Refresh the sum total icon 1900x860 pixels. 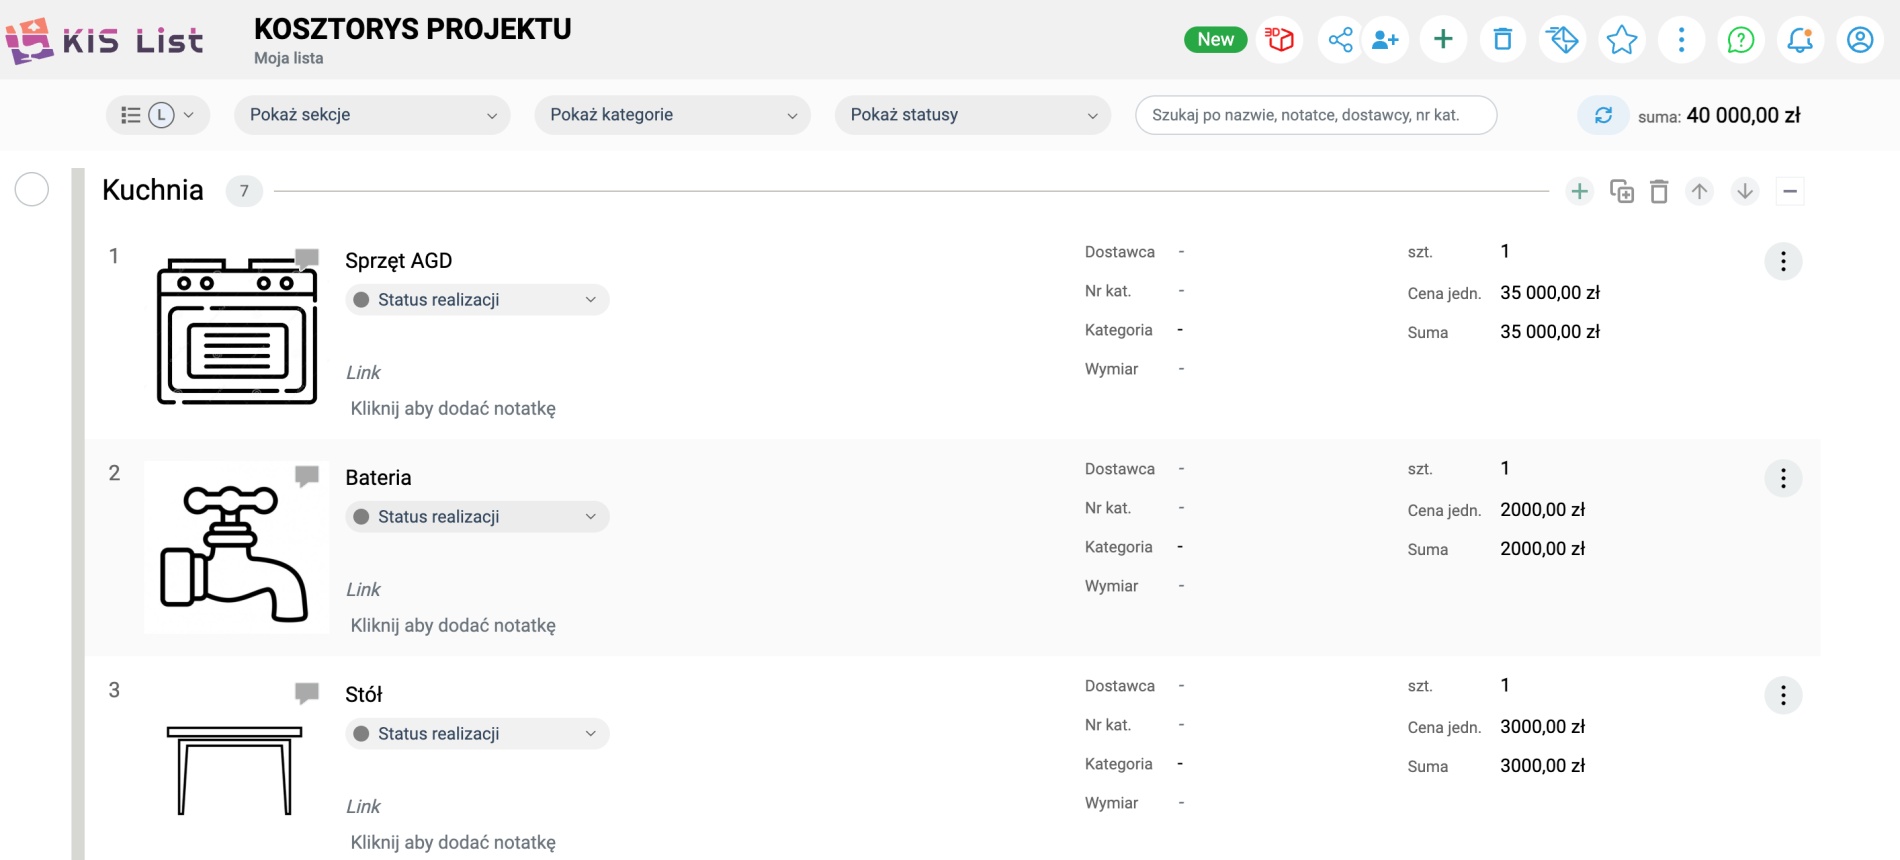[x=1603, y=115]
